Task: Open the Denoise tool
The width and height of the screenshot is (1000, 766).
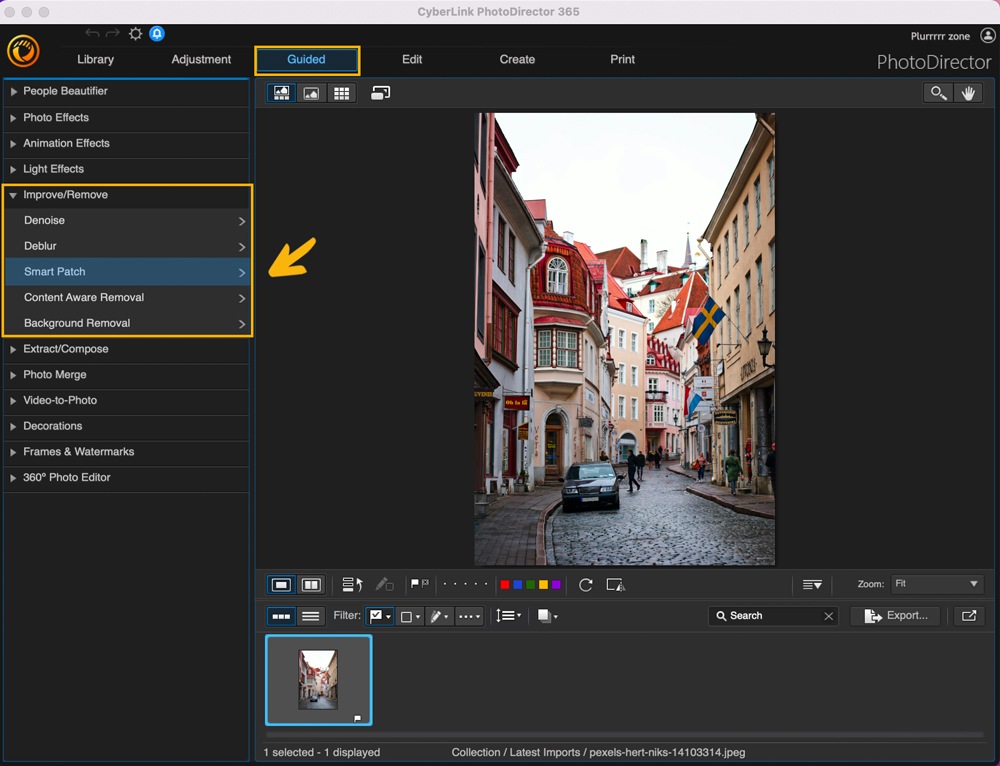Action: pos(126,221)
